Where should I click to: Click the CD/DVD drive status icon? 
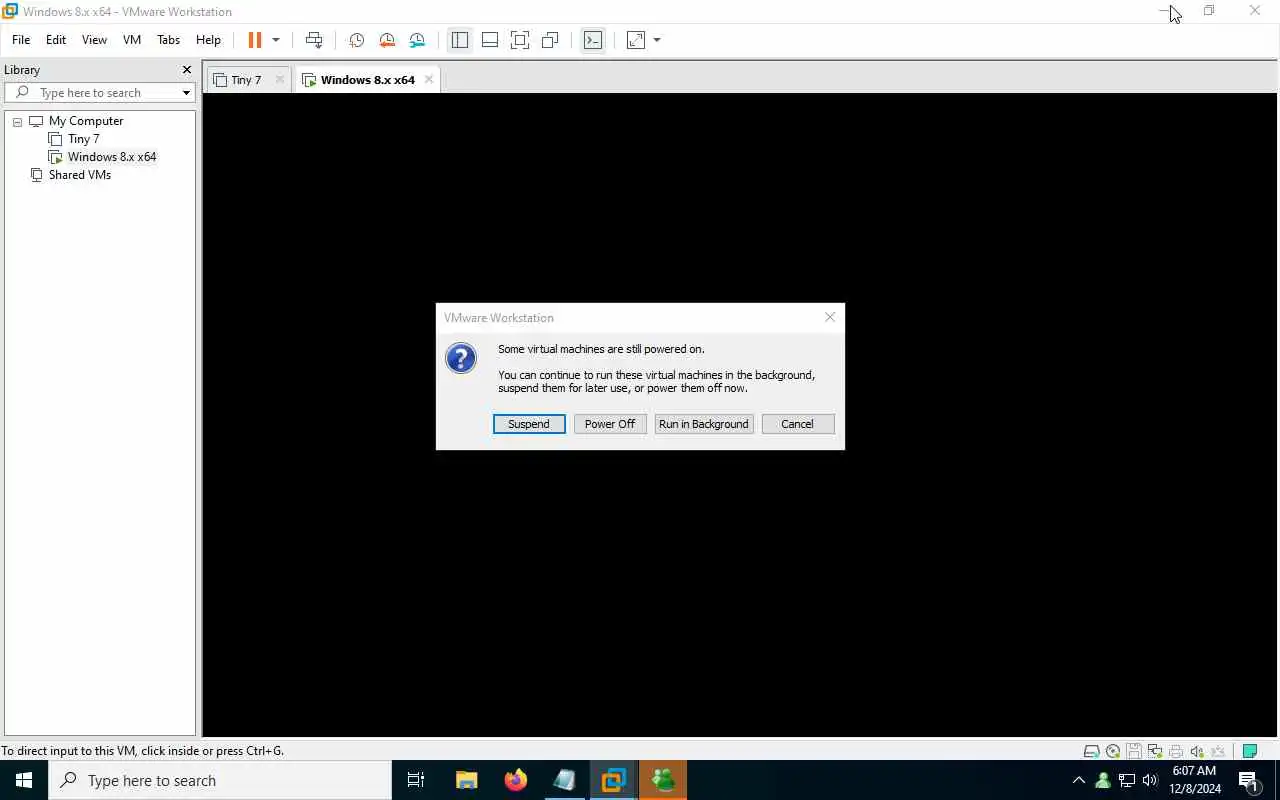pos(1113,751)
